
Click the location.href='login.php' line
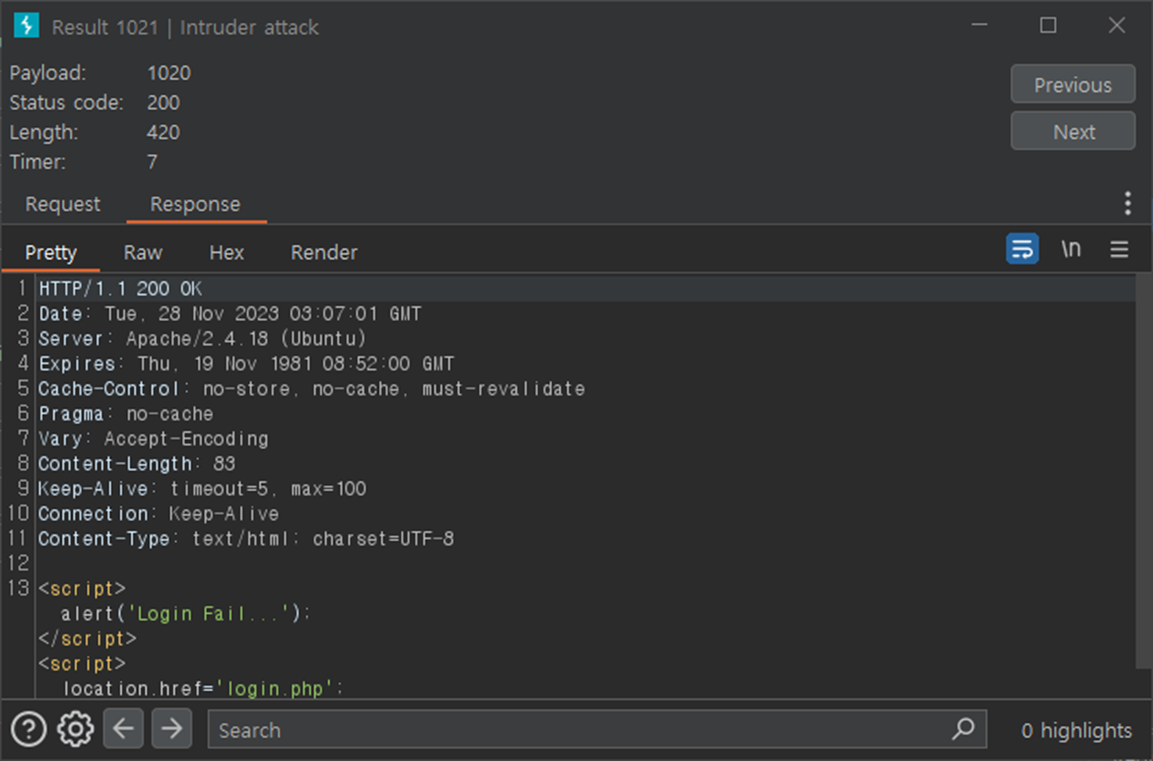point(203,689)
